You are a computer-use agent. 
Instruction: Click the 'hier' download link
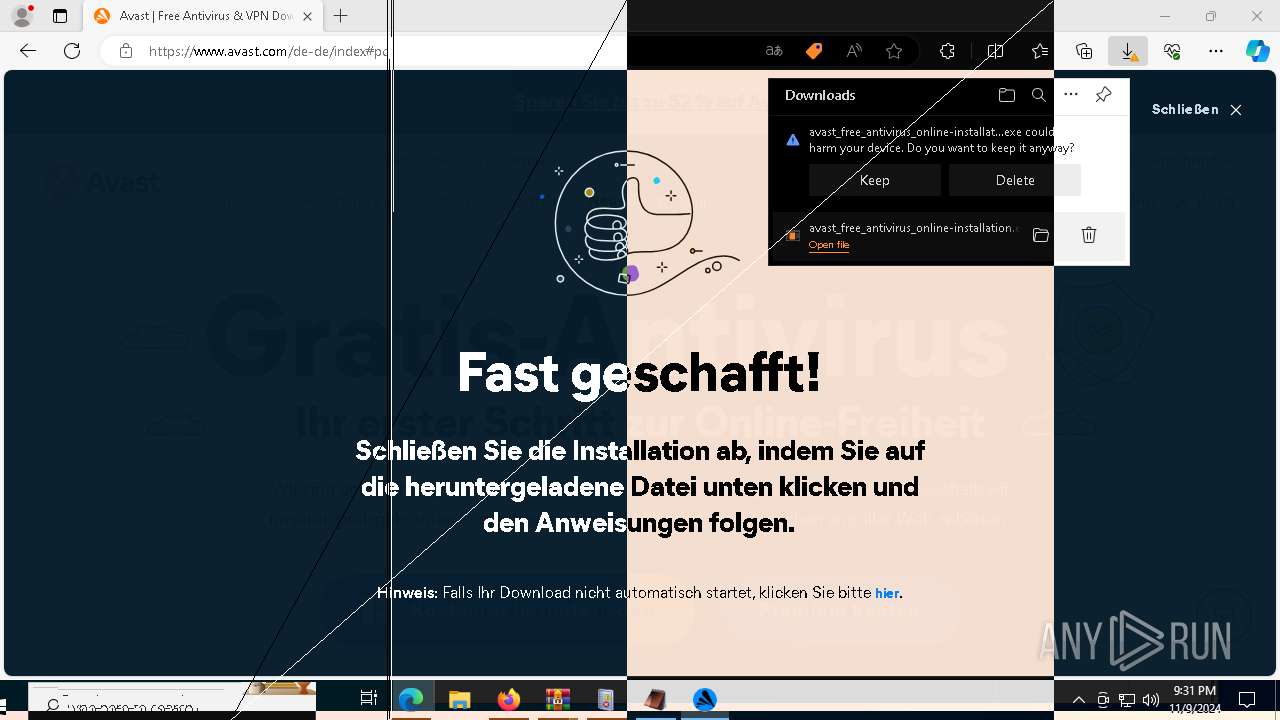click(x=887, y=593)
